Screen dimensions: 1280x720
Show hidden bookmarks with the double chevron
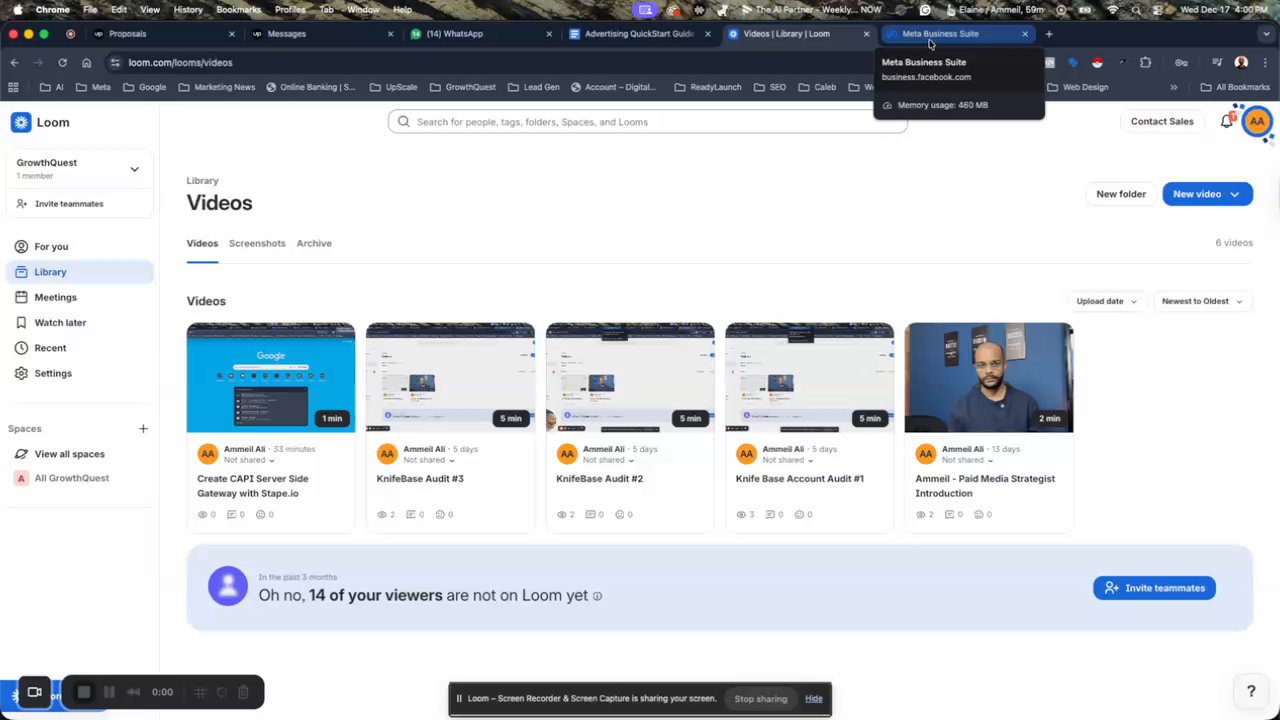(x=1173, y=87)
